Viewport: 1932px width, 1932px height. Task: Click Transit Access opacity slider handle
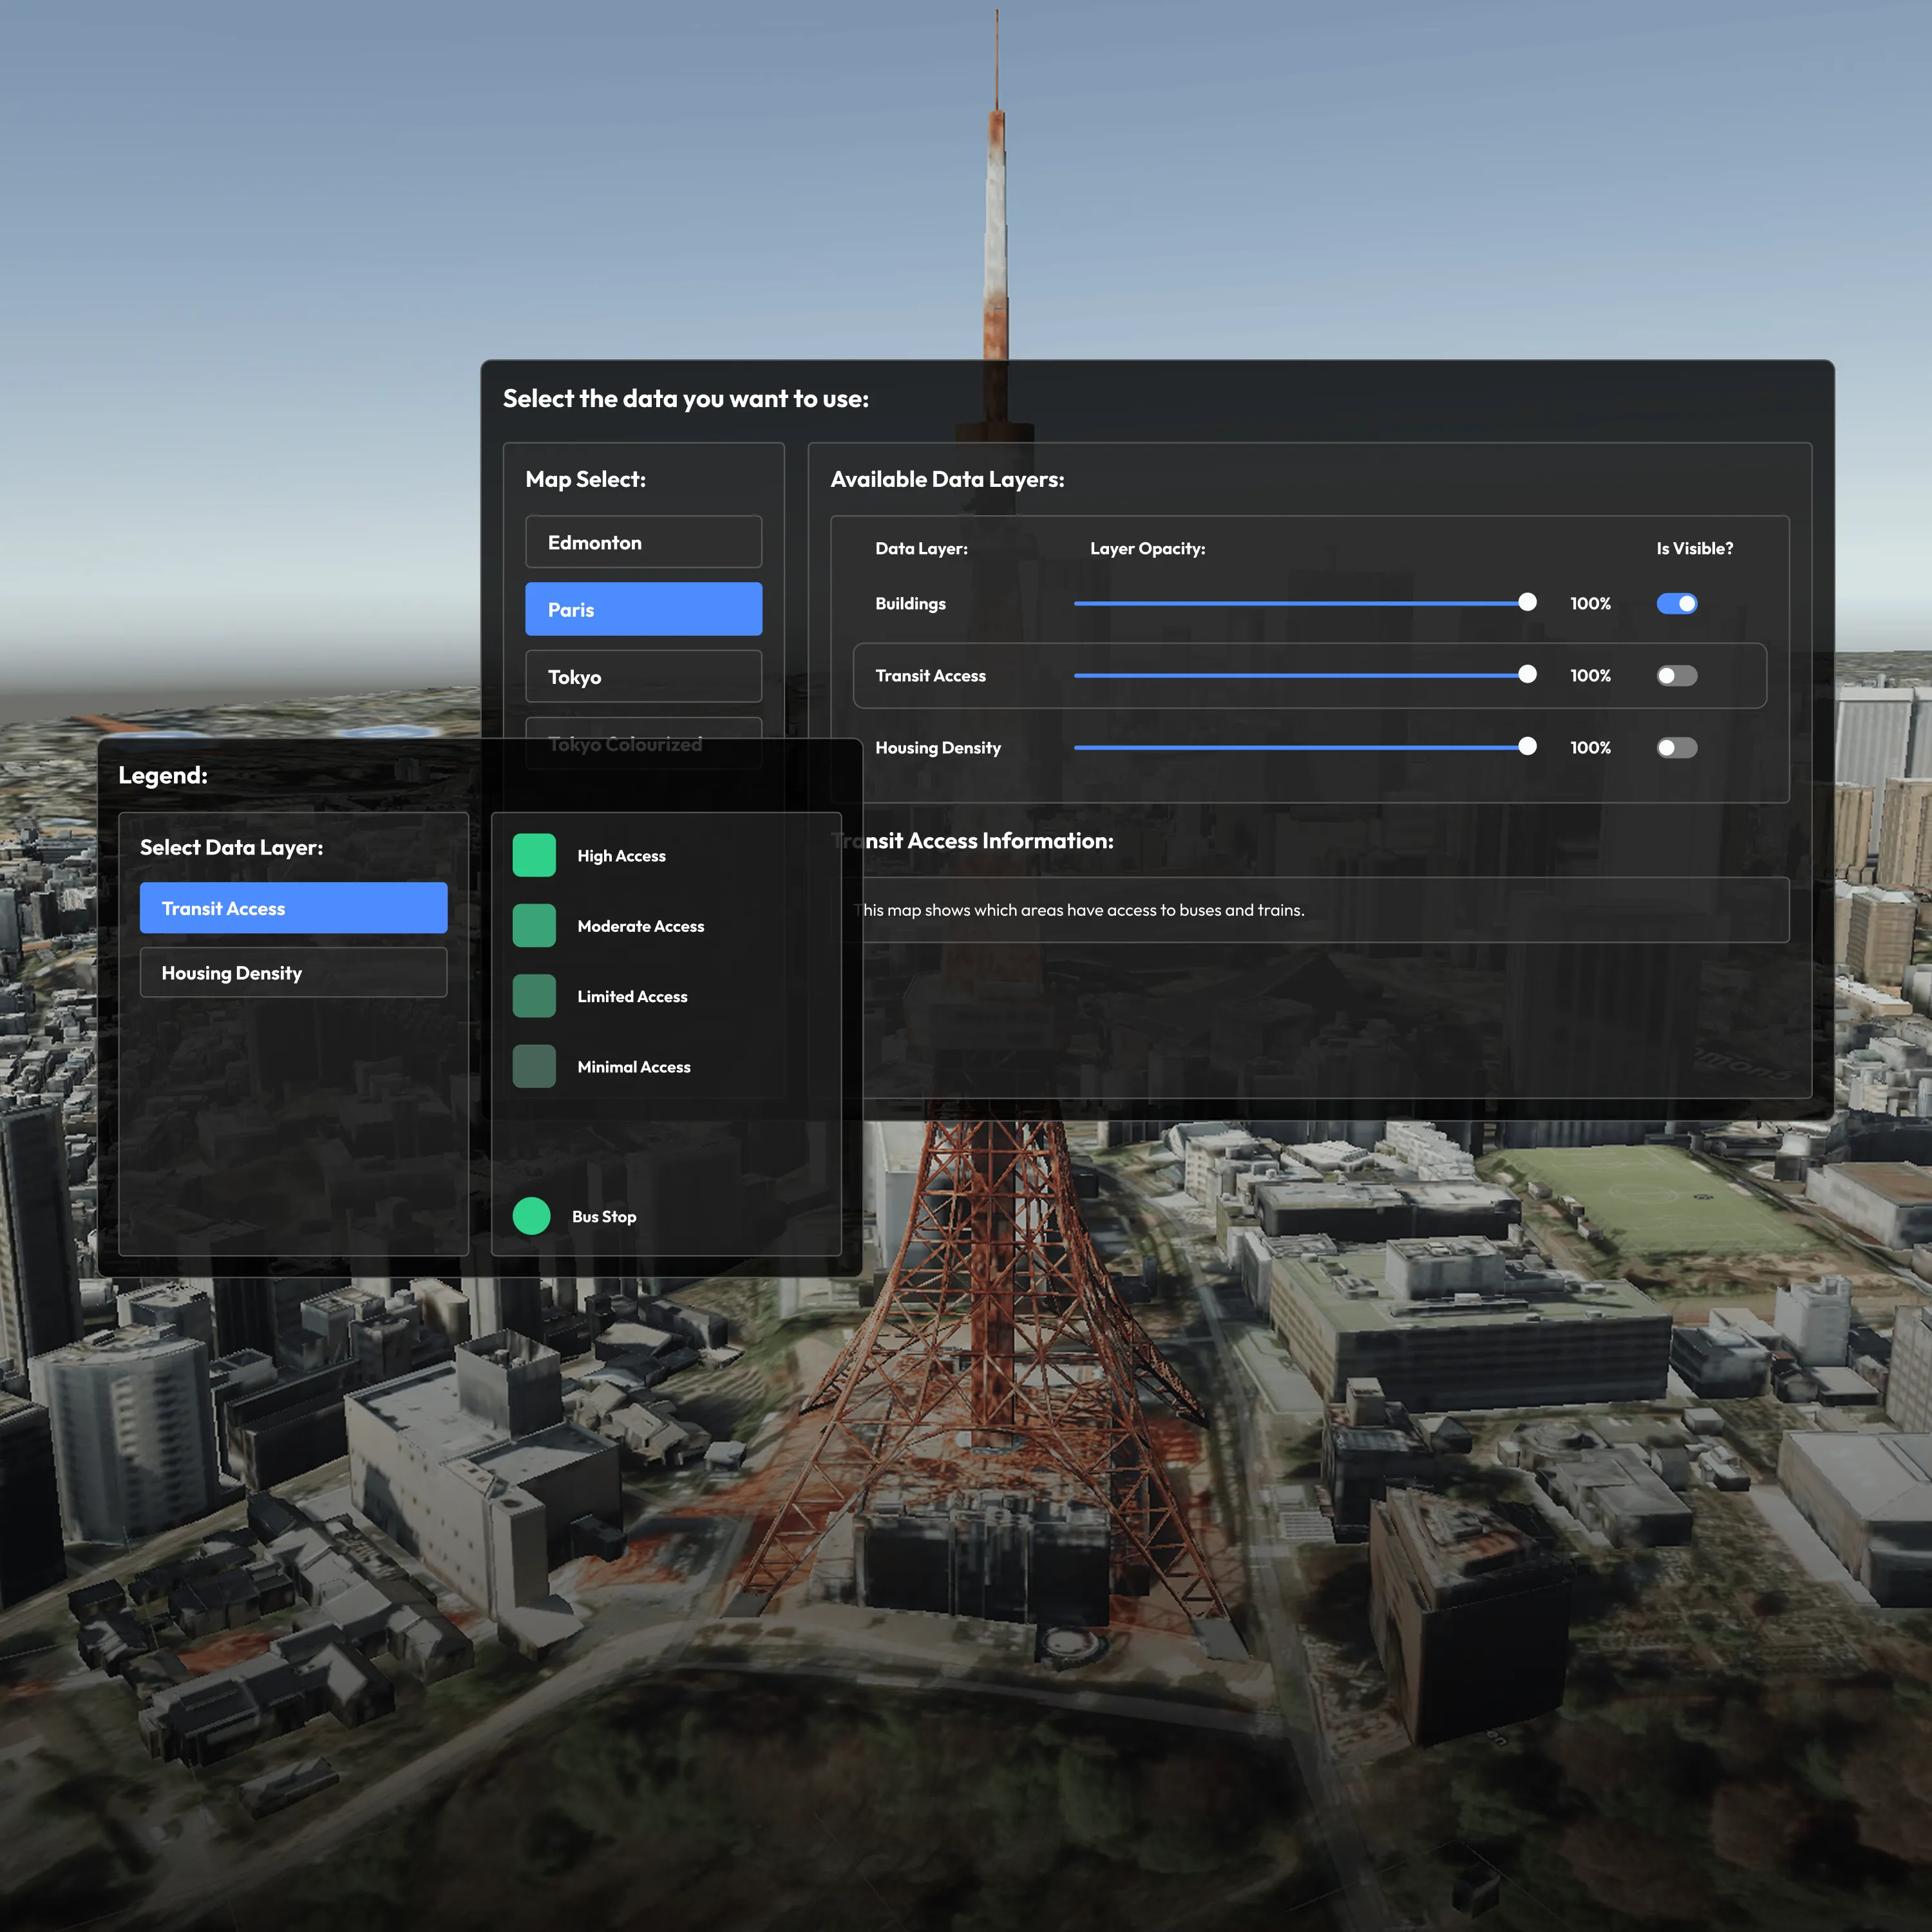pos(1527,675)
